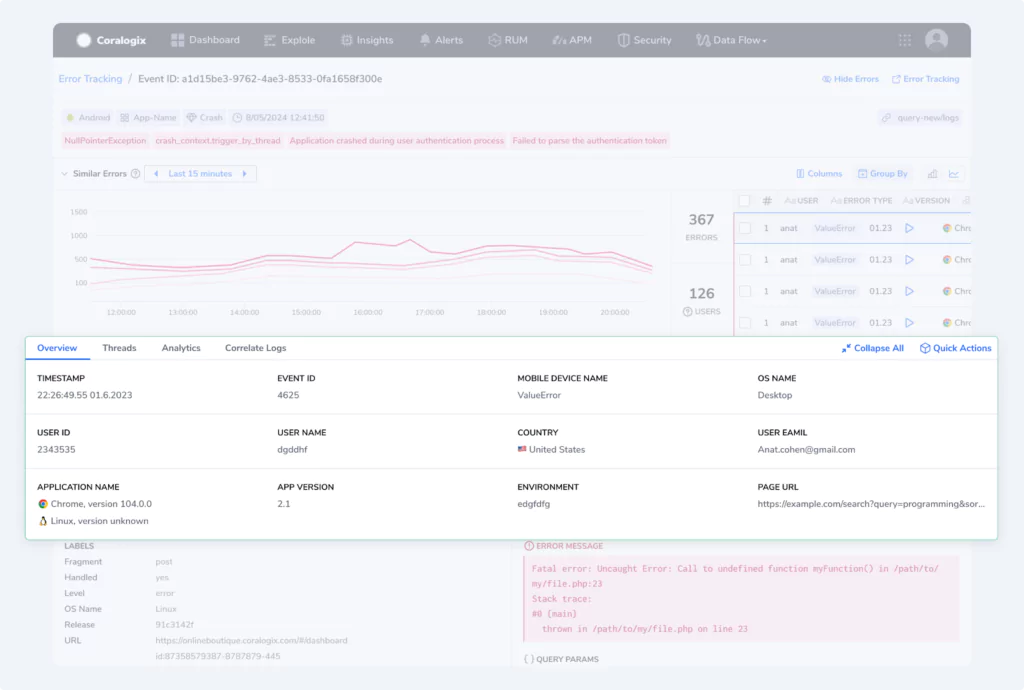Image resolution: width=1024 pixels, height=690 pixels.
Task: Click the USERS help icon
Action: (688, 311)
